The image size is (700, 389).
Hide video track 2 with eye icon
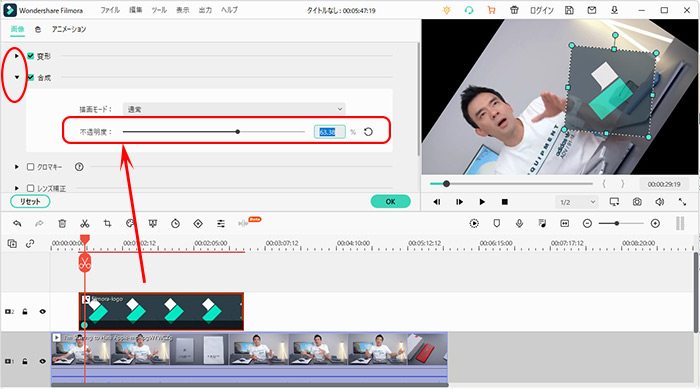pos(42,312)
